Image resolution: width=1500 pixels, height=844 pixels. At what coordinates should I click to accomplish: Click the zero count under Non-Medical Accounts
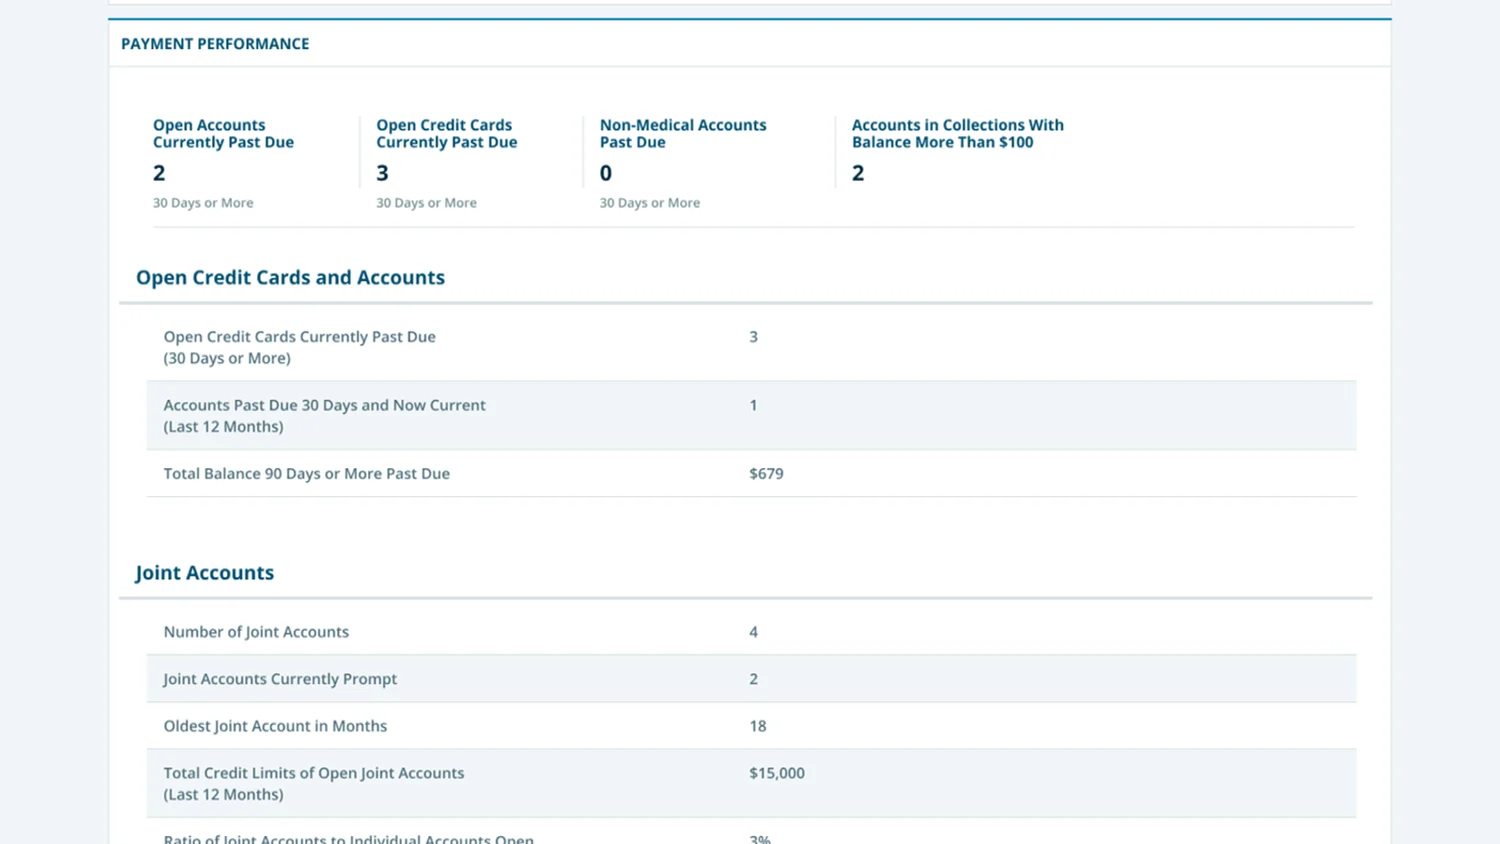[x=605, y=173]
